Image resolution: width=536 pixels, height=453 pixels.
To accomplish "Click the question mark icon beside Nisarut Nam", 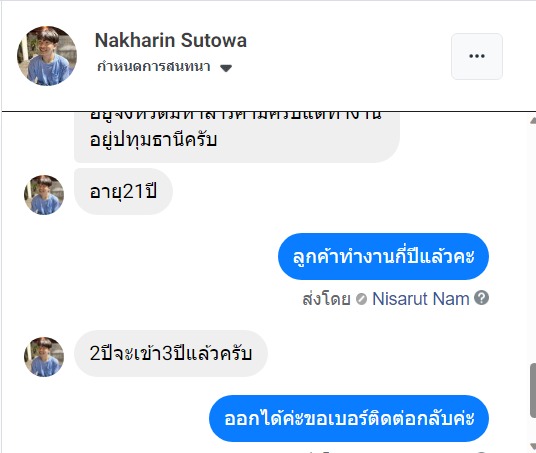I will tap(481, 298).
